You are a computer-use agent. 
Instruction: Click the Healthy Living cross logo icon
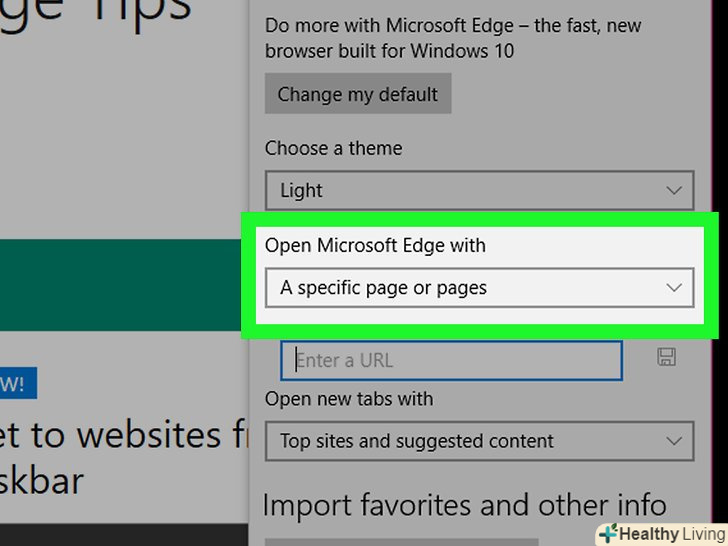coord(607,533)
